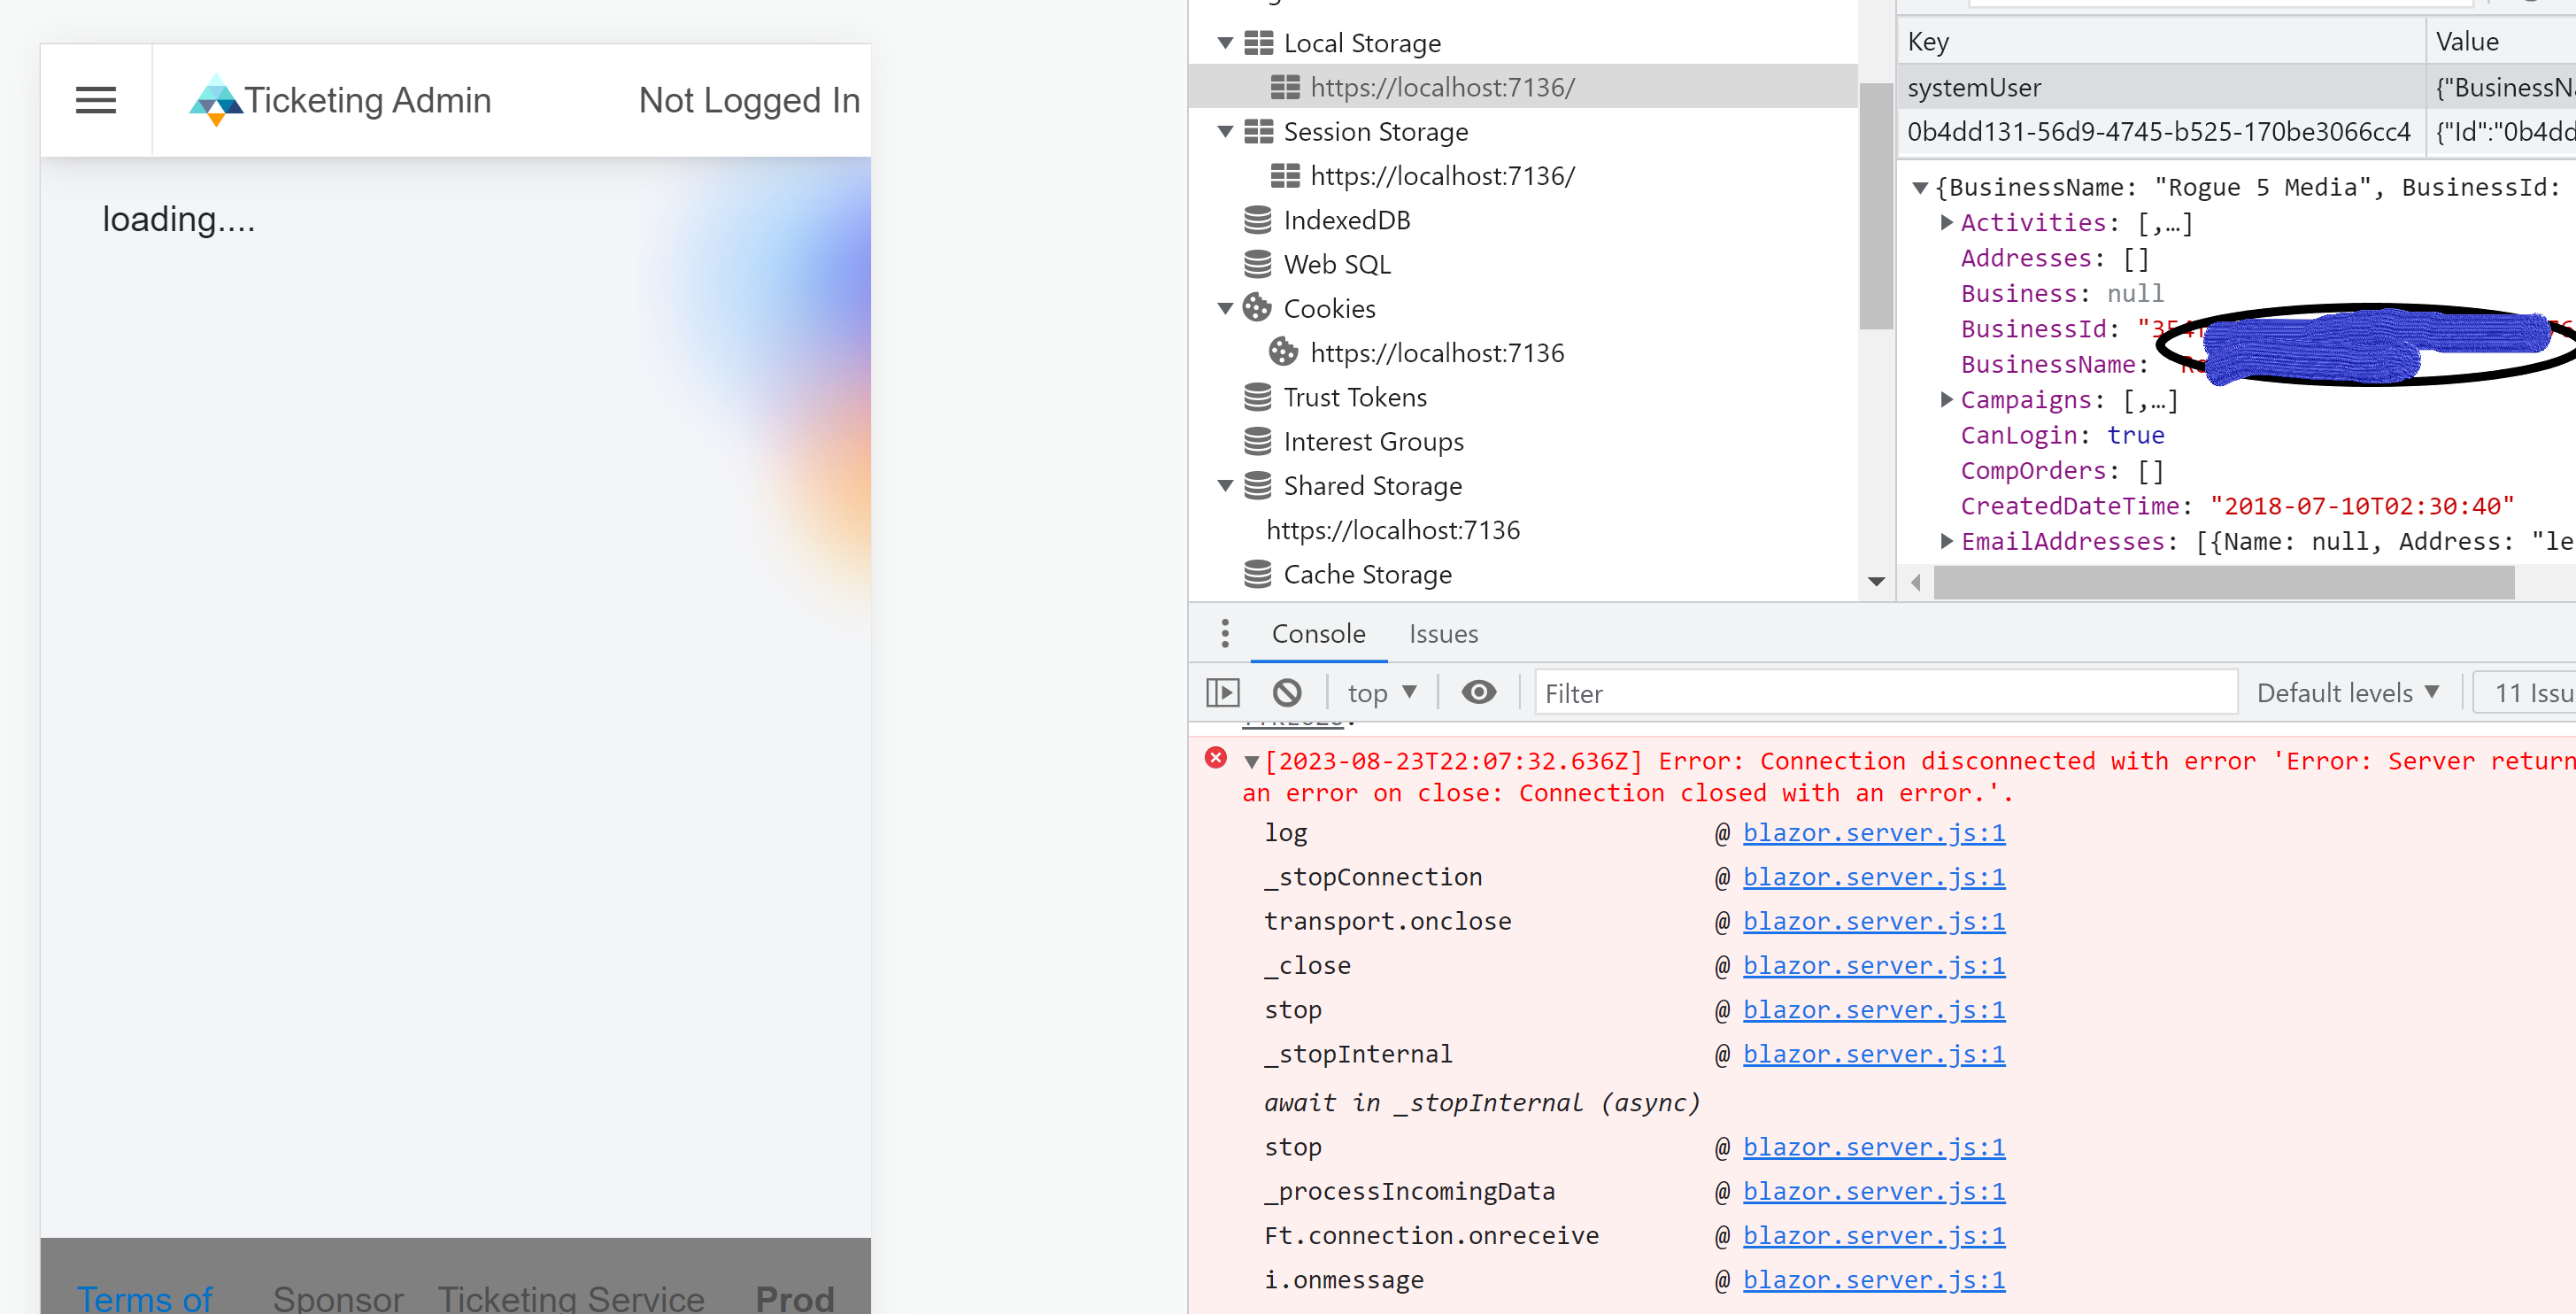Image resolution: width=2576 pixels, height=1314 pixels.
Task: Select Web SQL storage
Action: click(x=1337, y=263)
